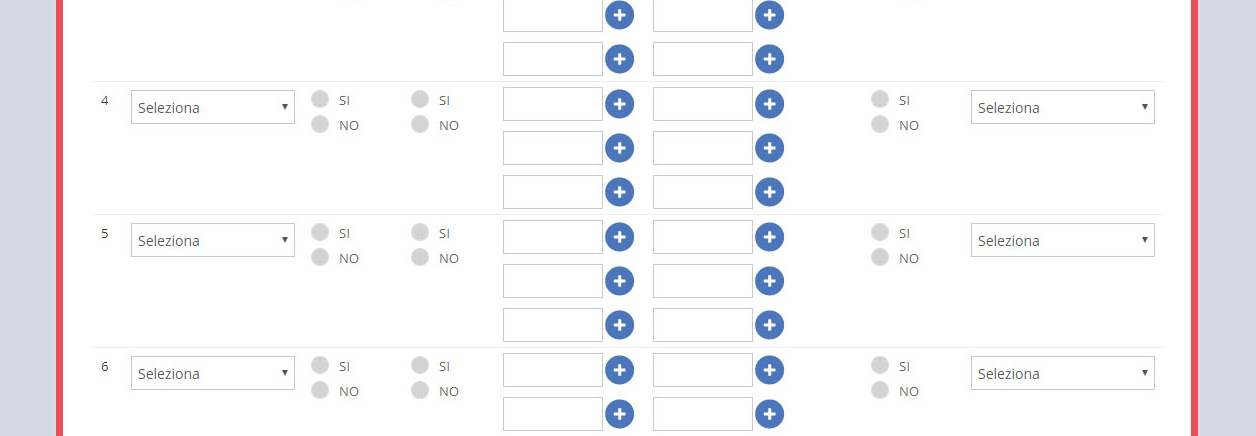Hit the plus beside row 5's first right input
Screen dimensions: 1256x436
(x=769, y=237)
